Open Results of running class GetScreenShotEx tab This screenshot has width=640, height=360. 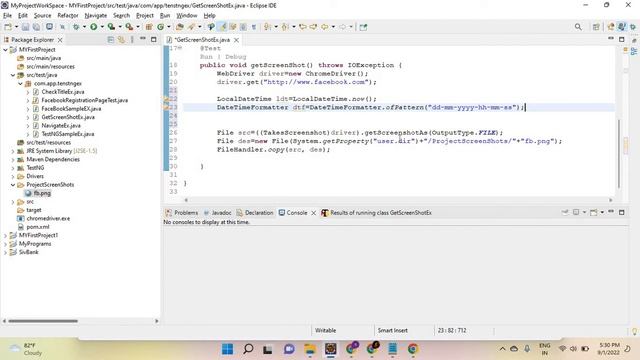click(376, 213)
